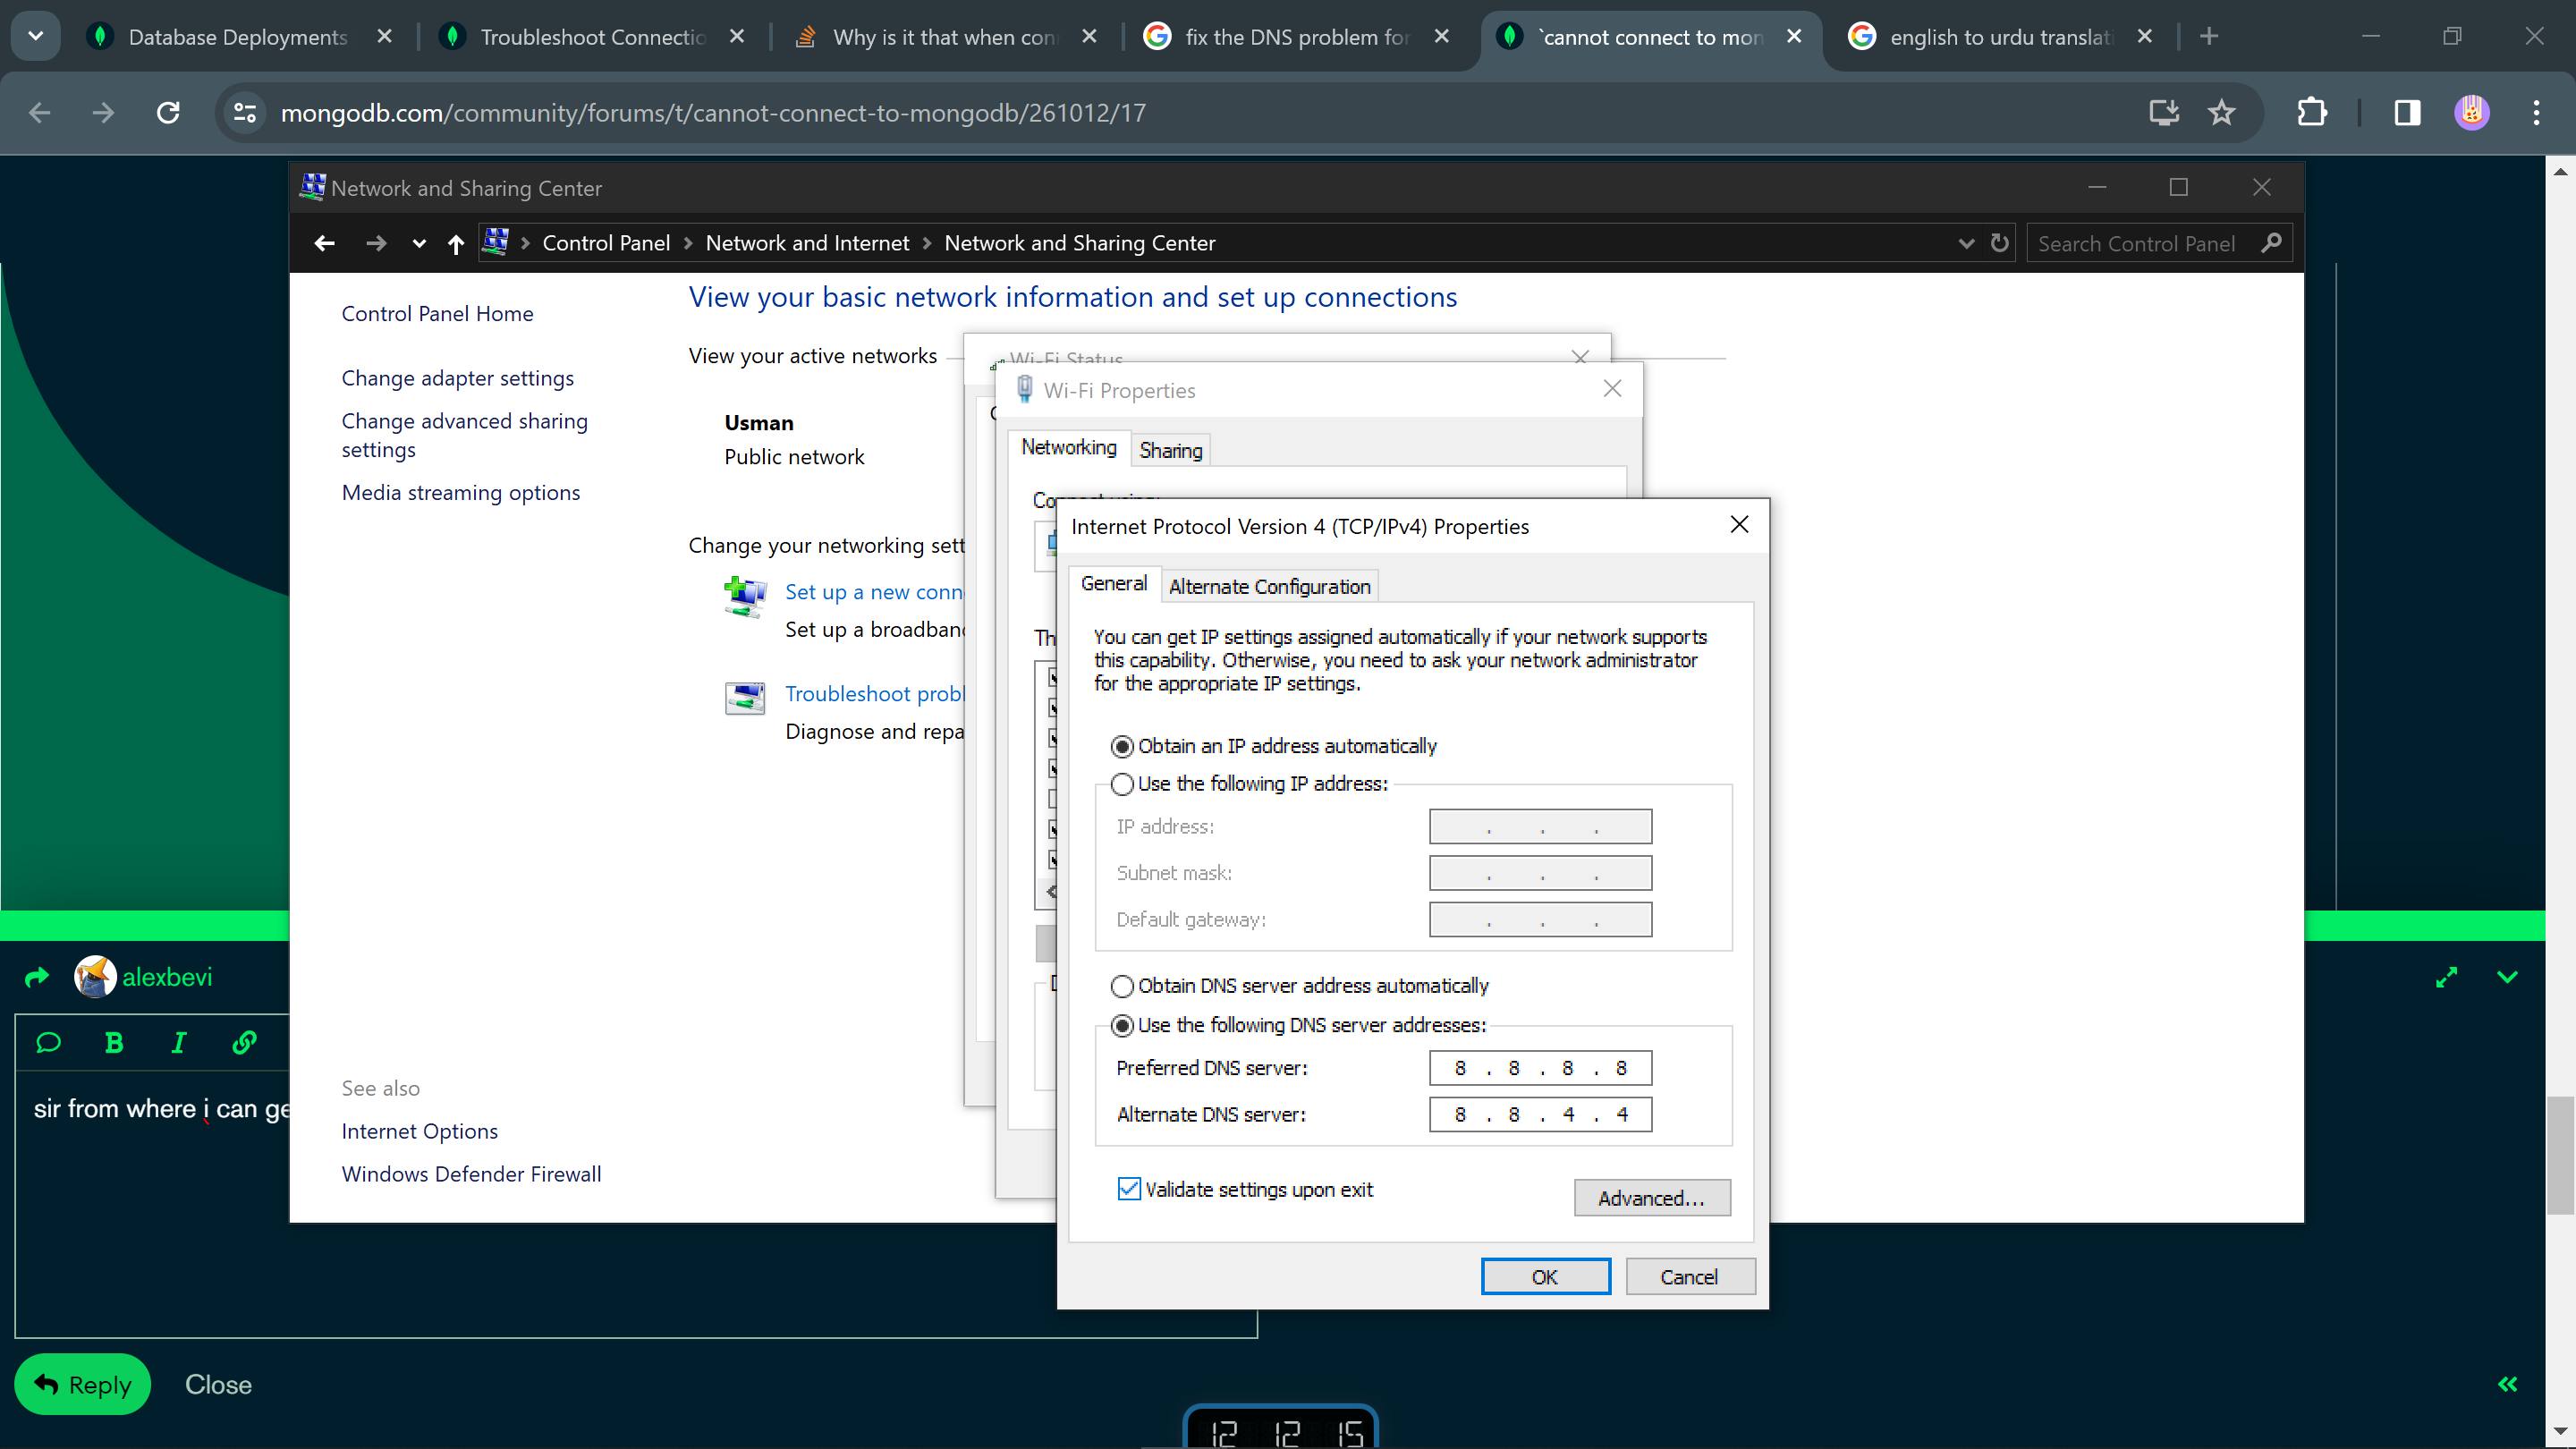The height and width of the screenshot is (1449, 2576).
Task: Open the browser extensions puzzle icon
Action: pos(2311,112)
